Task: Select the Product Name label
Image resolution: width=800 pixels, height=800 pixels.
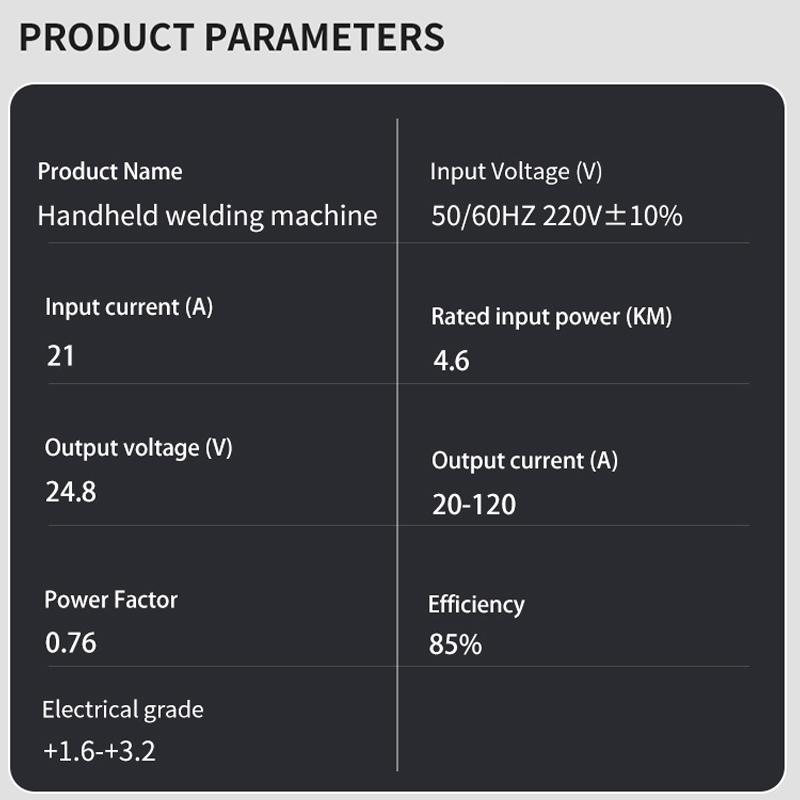Action: pos(110,171)
